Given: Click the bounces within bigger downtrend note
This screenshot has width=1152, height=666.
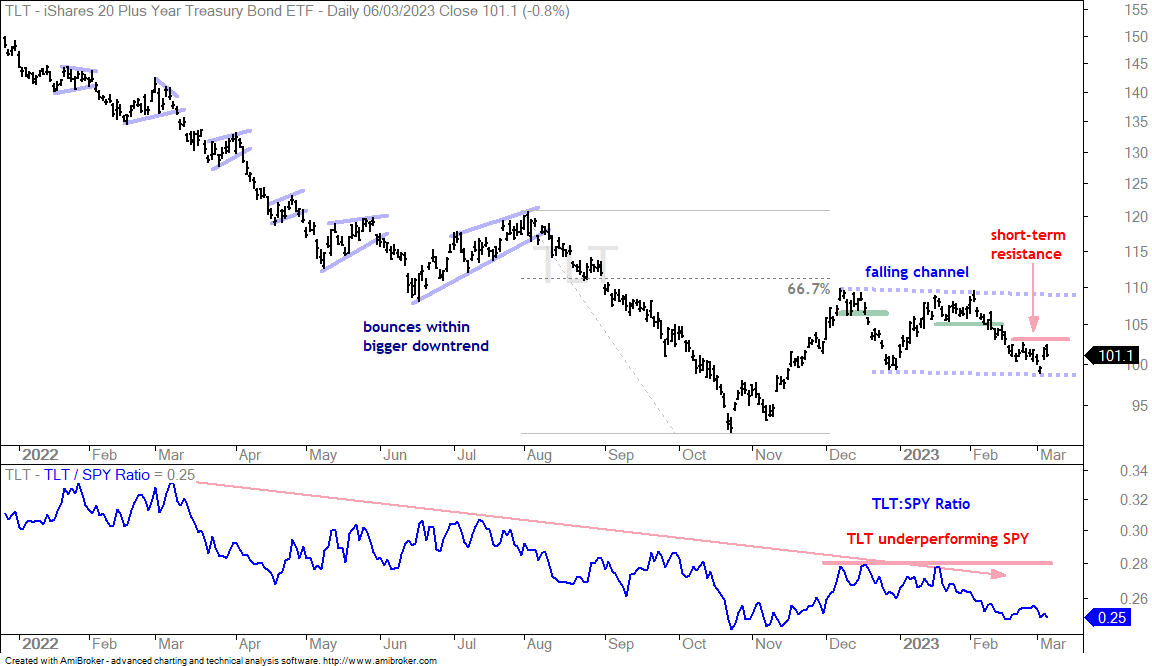Looking at the screenshot, I should click(425, 337).
